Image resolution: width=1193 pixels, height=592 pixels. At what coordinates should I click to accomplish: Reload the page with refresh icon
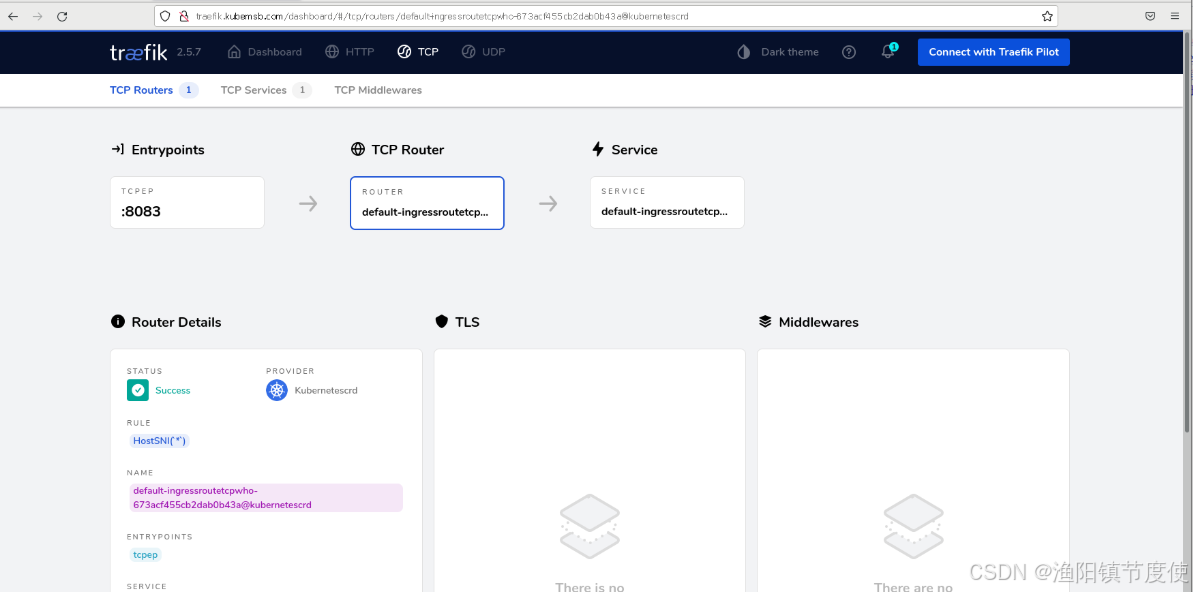(62, 16)
